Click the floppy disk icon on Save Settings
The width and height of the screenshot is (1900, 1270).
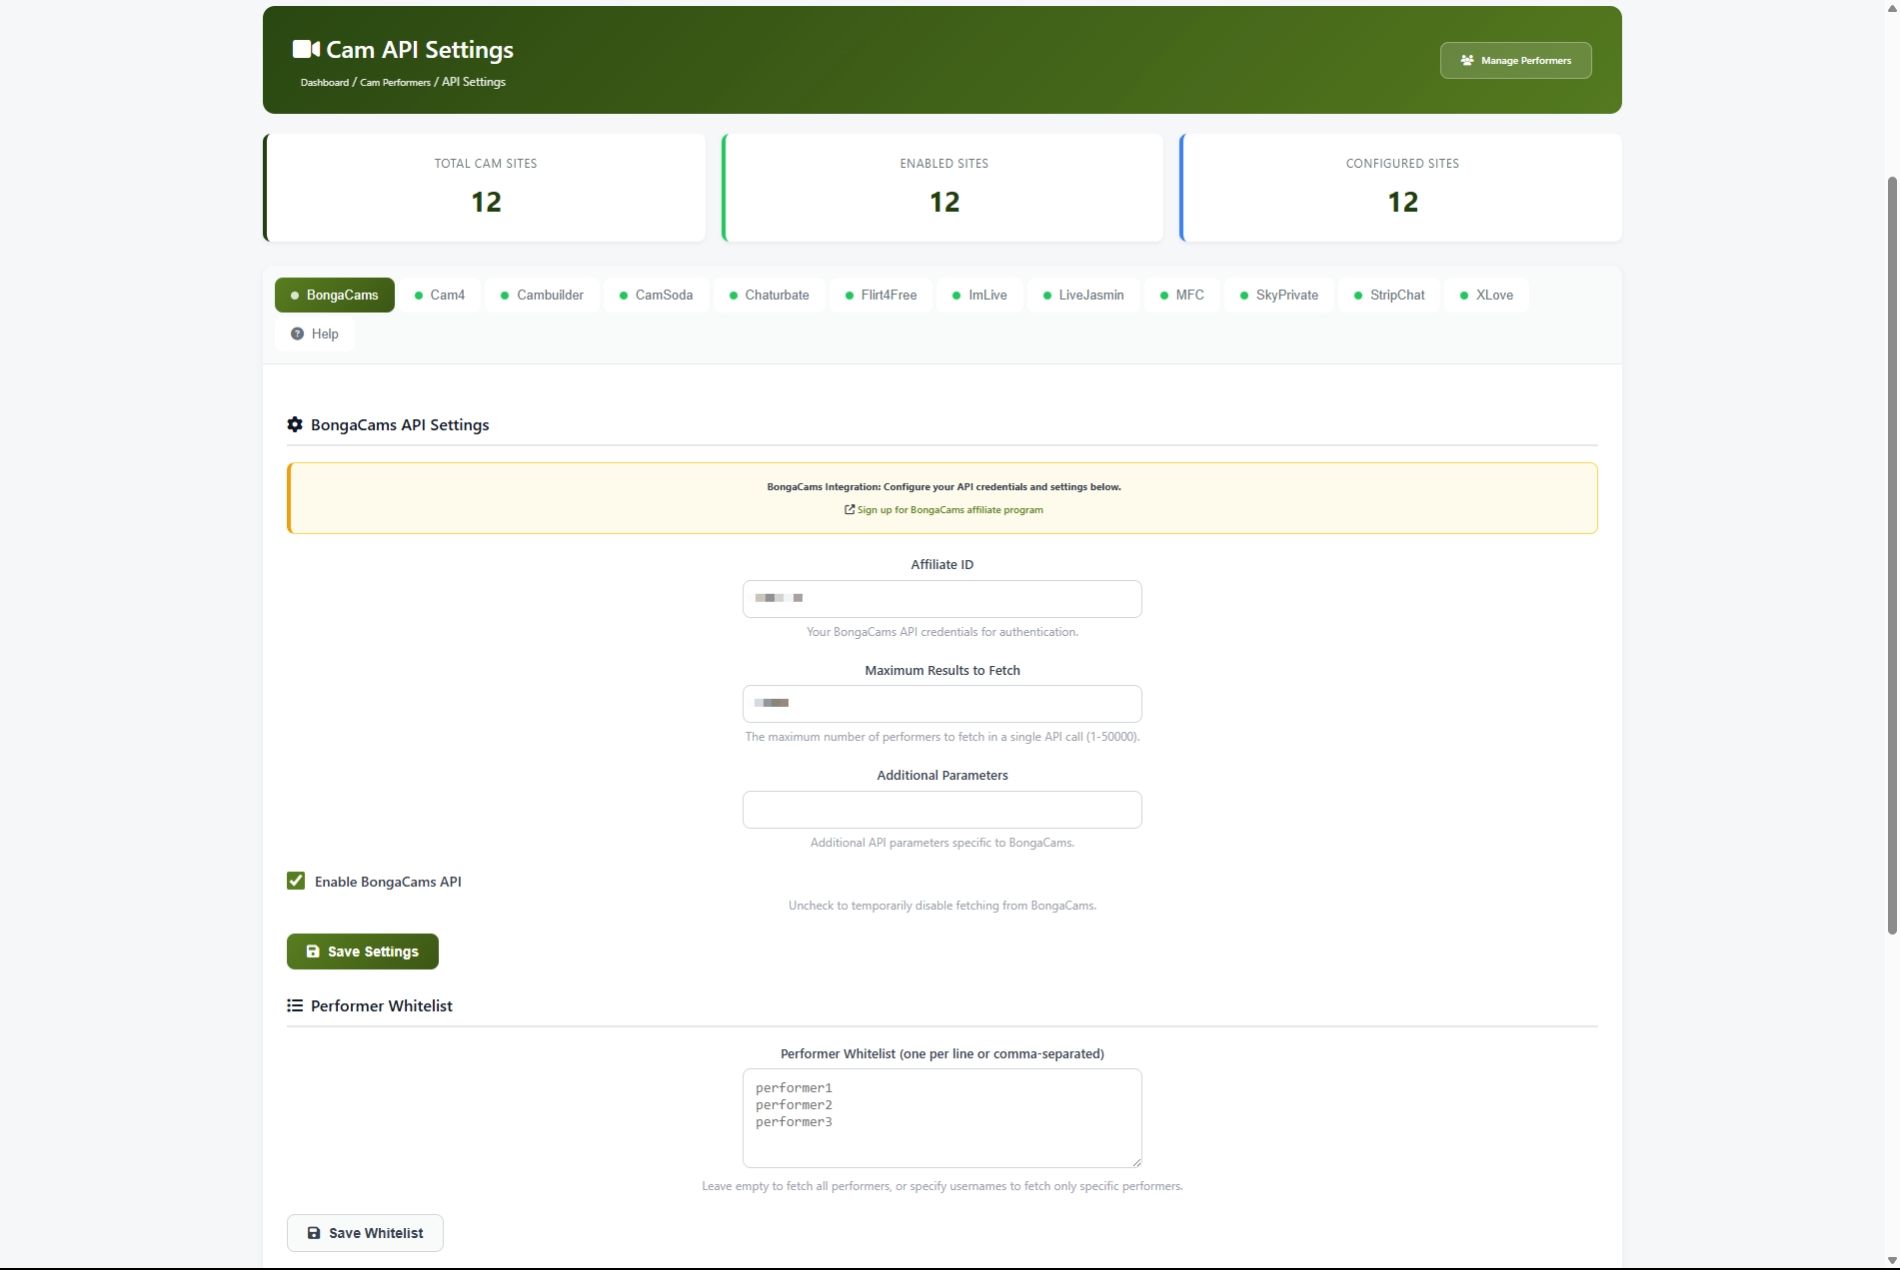coord(313,952)
